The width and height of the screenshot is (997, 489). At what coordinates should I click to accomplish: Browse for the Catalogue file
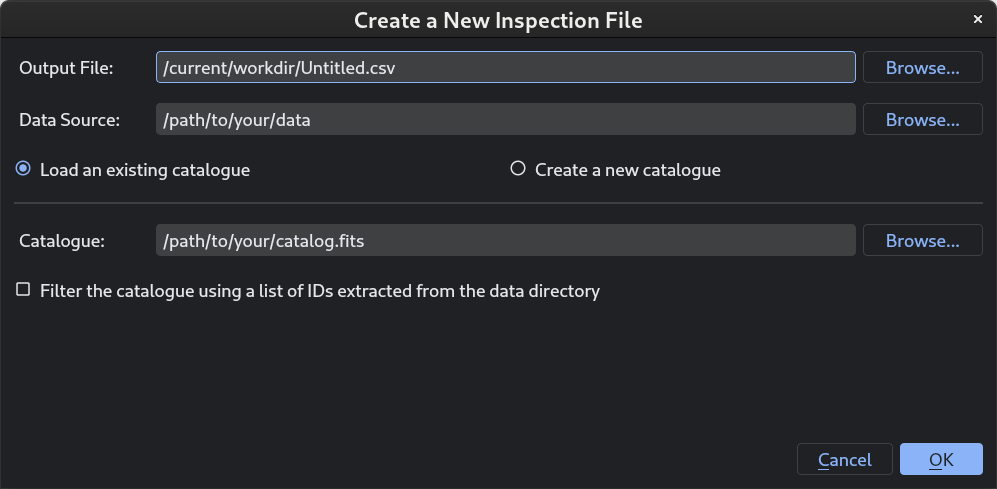point(923,240)
